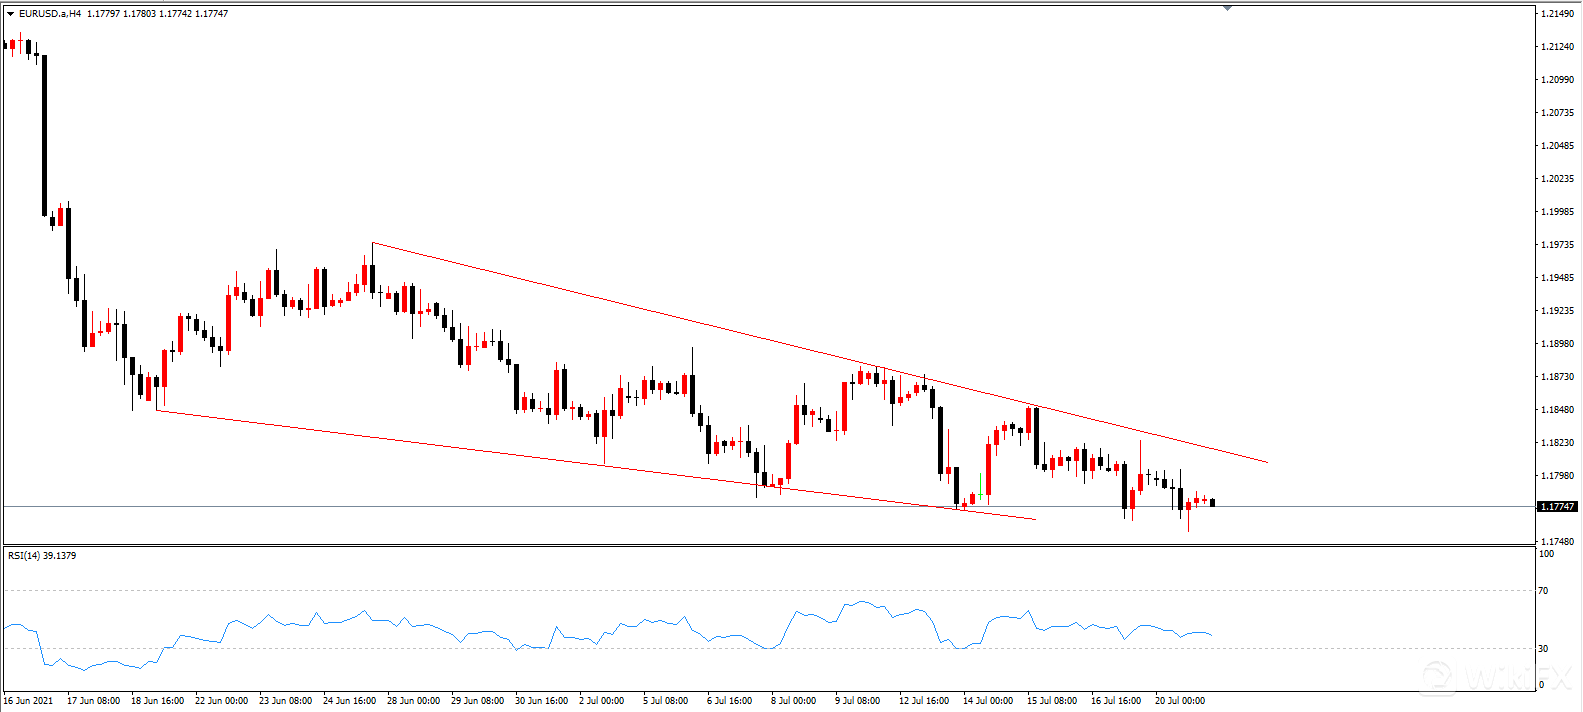Click the current price label 1.17747
This screenshot has width=1583, height=712.
(x=1557, y=507)
